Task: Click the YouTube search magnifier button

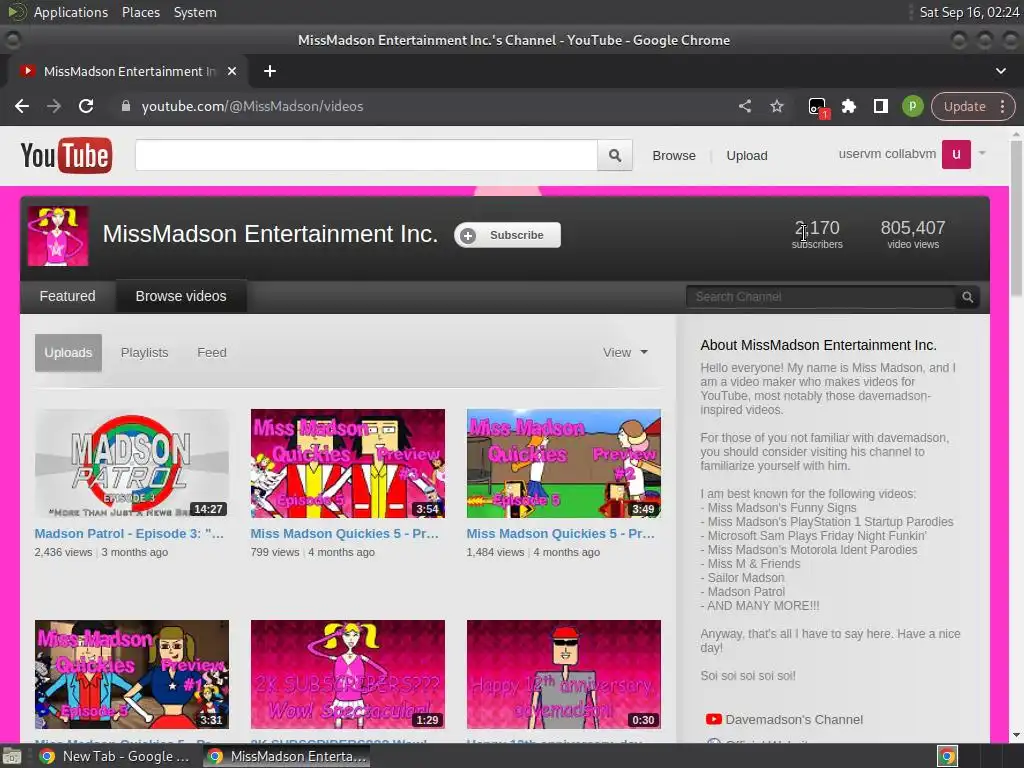Action: [615, 155]
